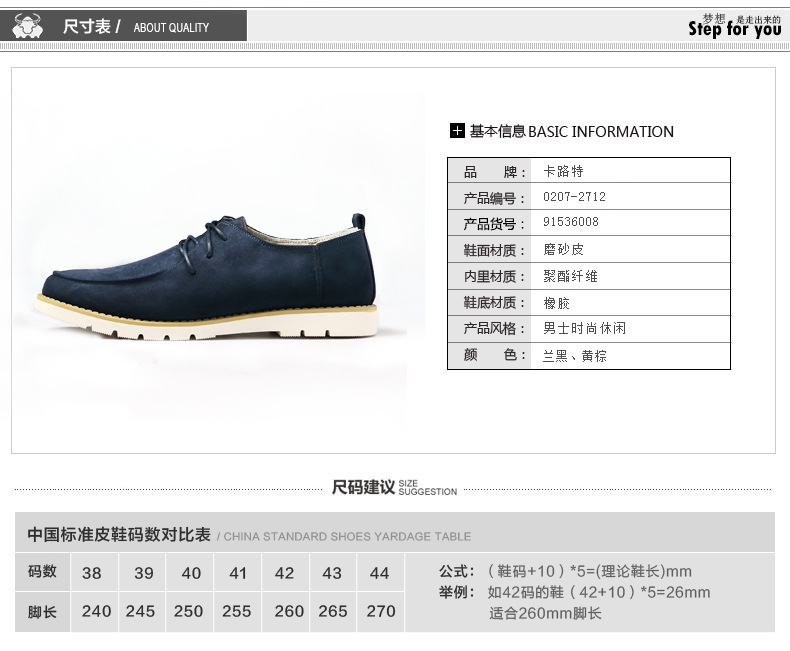The width and height of the screenshot is (790, 651).
Task: Click the 中国标准皮鞋码数对比表 title
Action: pos(119,535)
